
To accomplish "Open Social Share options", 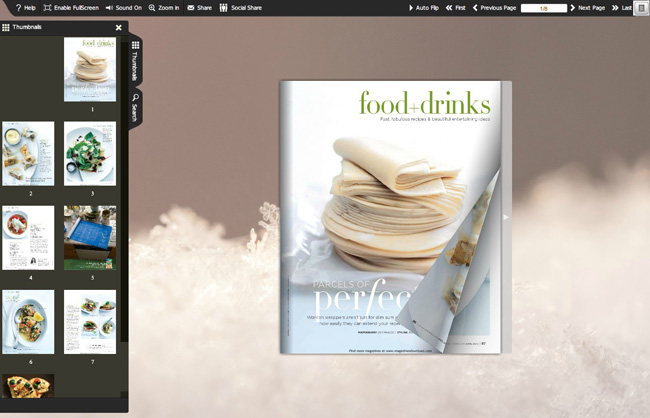I will click(240, 8).
